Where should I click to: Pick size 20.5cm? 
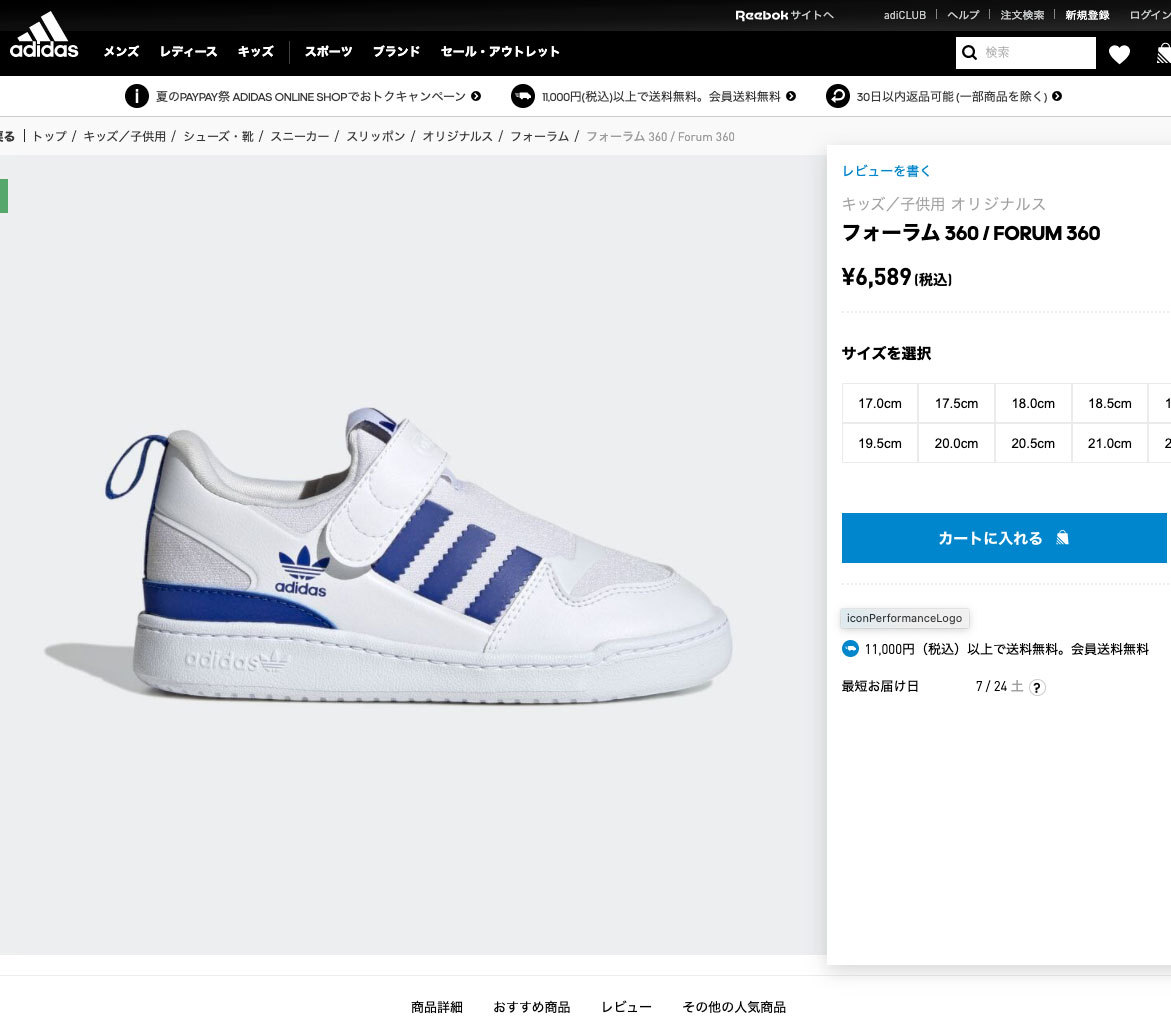(x=1033, y=443)
